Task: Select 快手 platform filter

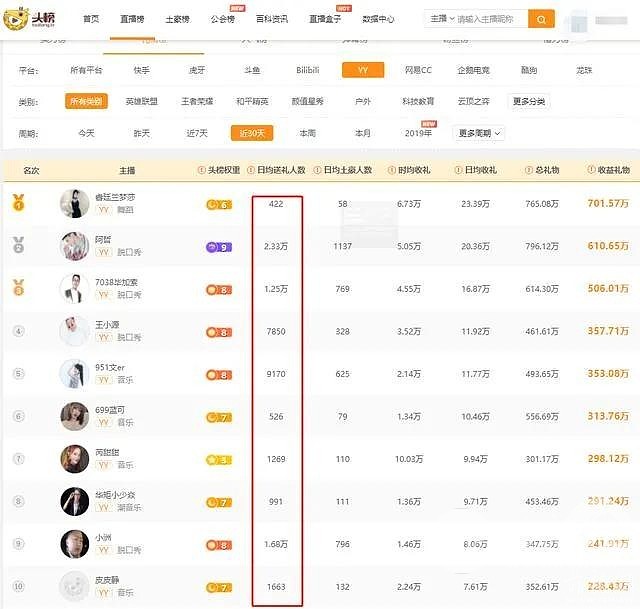Action: click(142, 70)
